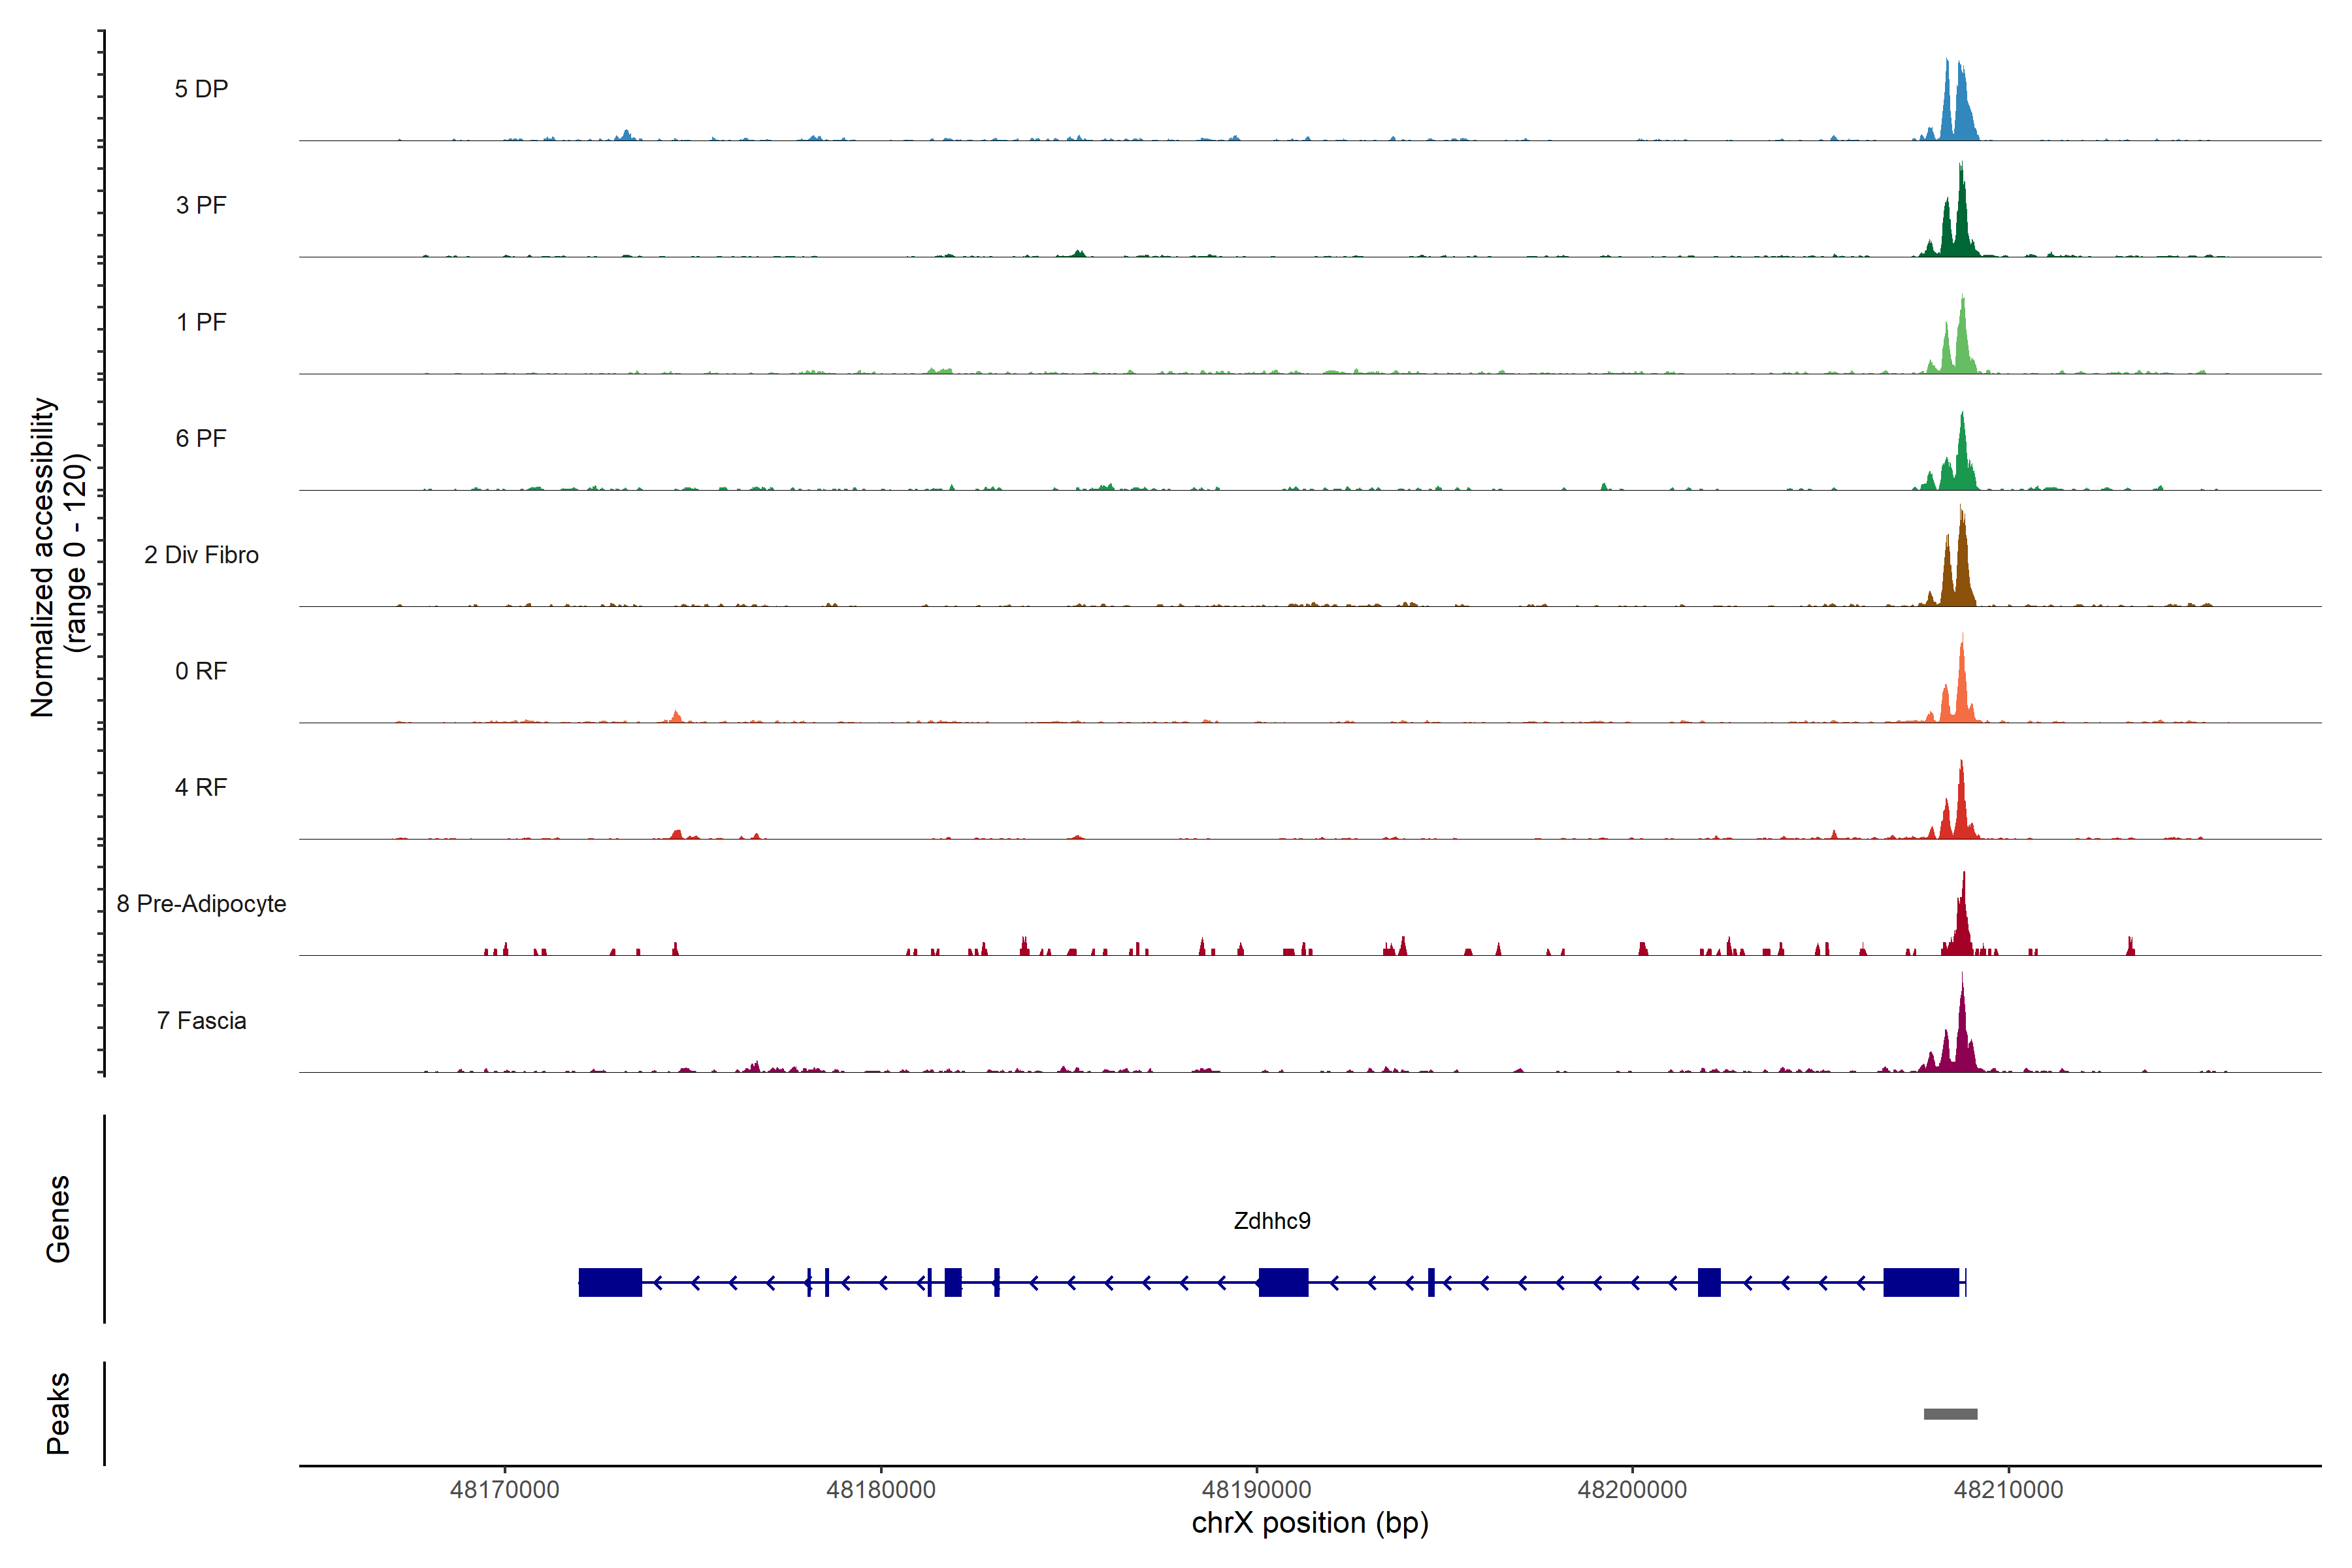Click the 1 PF track label
This screenshot has width=2352, height=1568.
(201, 322)
